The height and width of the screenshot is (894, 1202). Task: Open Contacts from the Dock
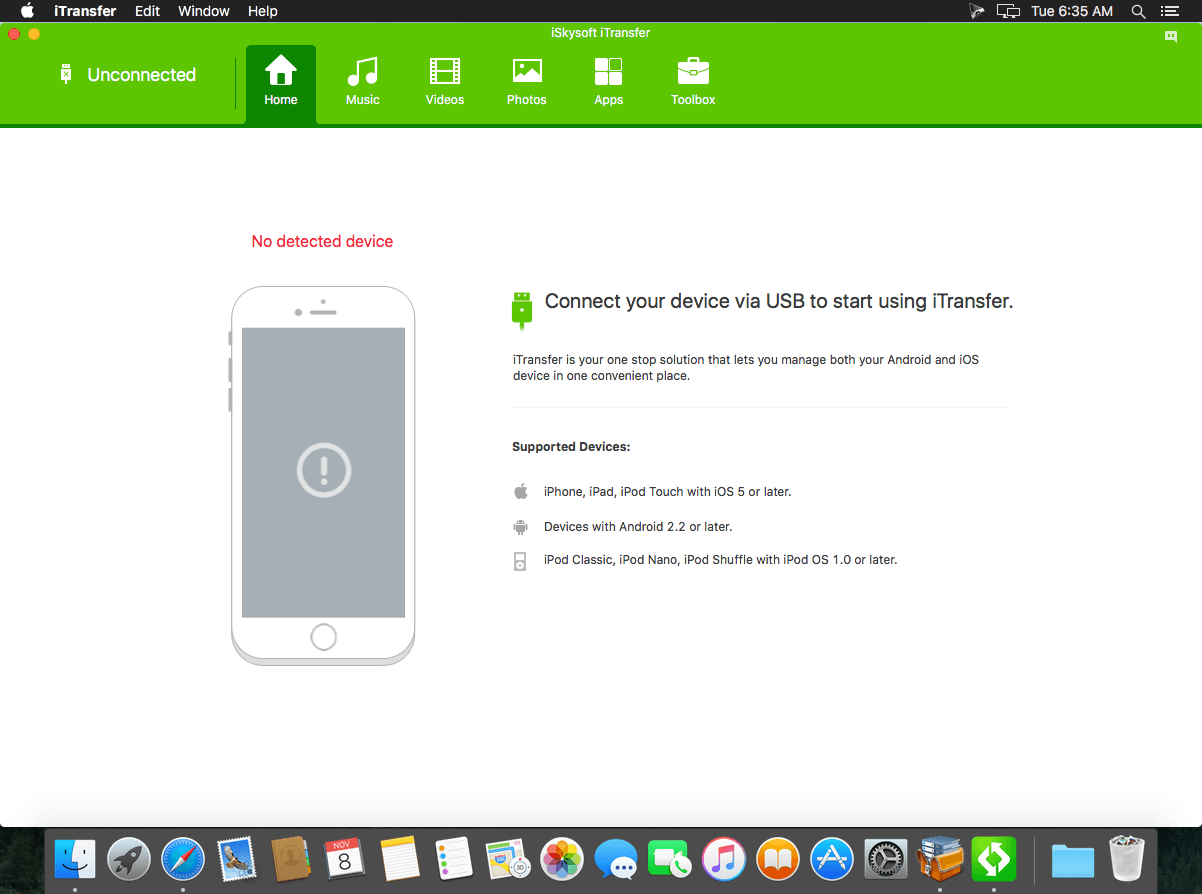291,858
